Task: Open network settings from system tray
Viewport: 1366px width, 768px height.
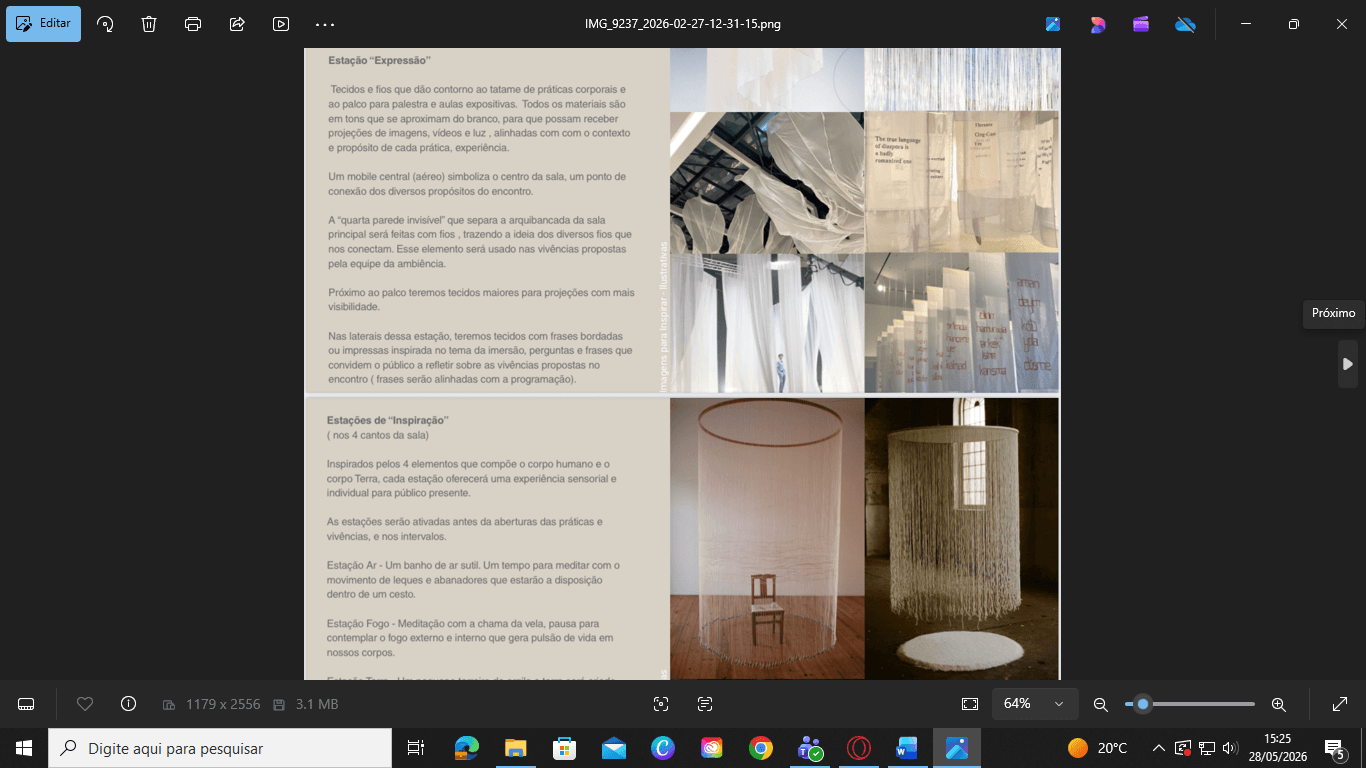Action: pos(1207,748)
